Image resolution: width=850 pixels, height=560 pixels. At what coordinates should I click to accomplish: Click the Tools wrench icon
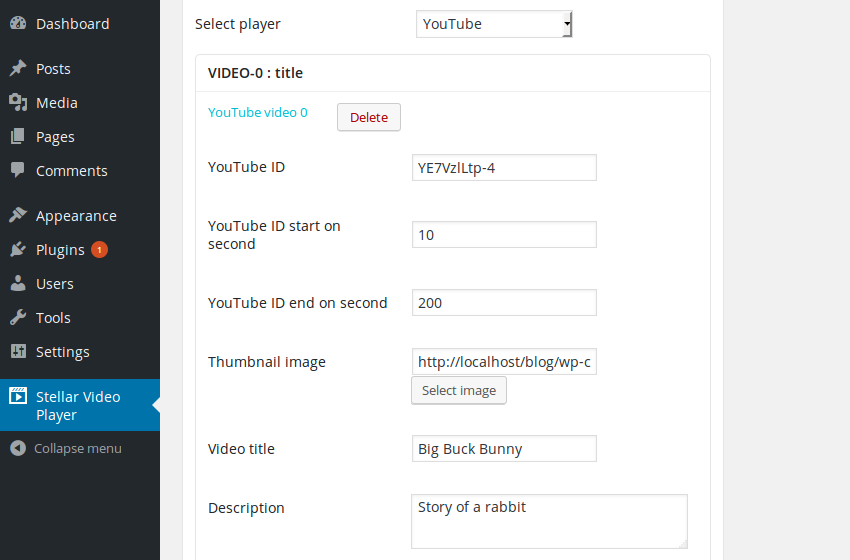point(18,318)
